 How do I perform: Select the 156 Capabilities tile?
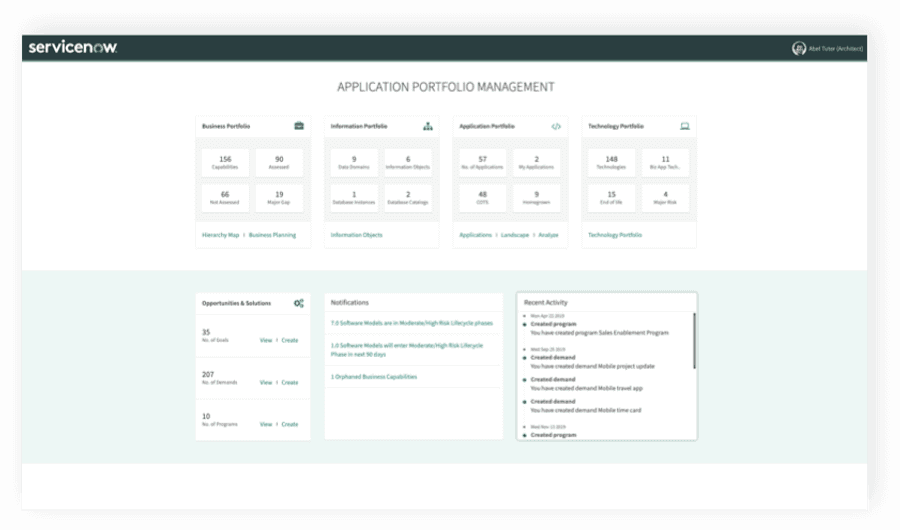pyautogui.click(x=225, y=163)
